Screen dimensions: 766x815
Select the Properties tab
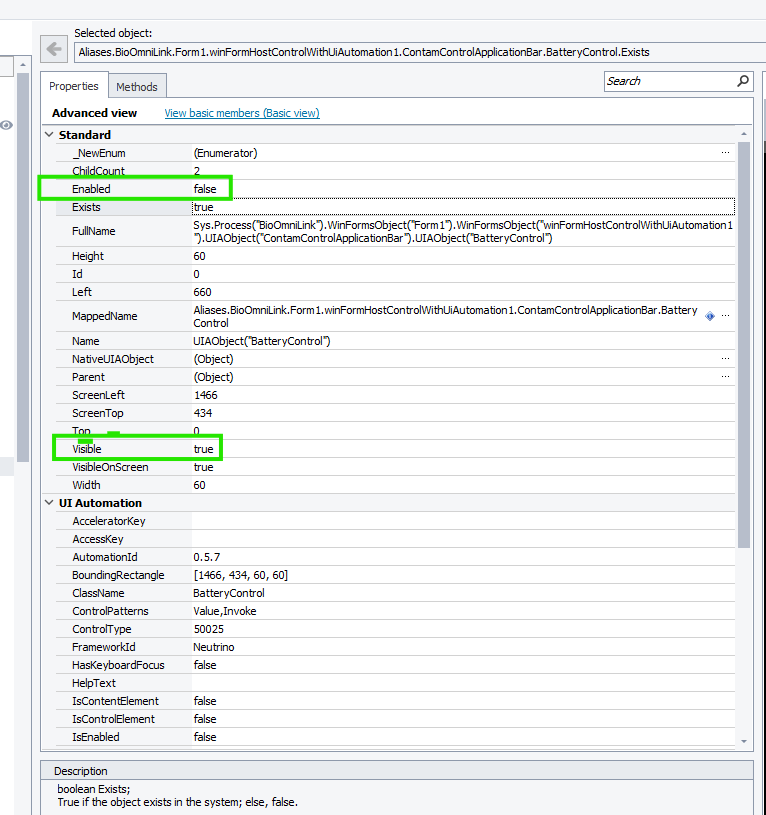[74, 87]
